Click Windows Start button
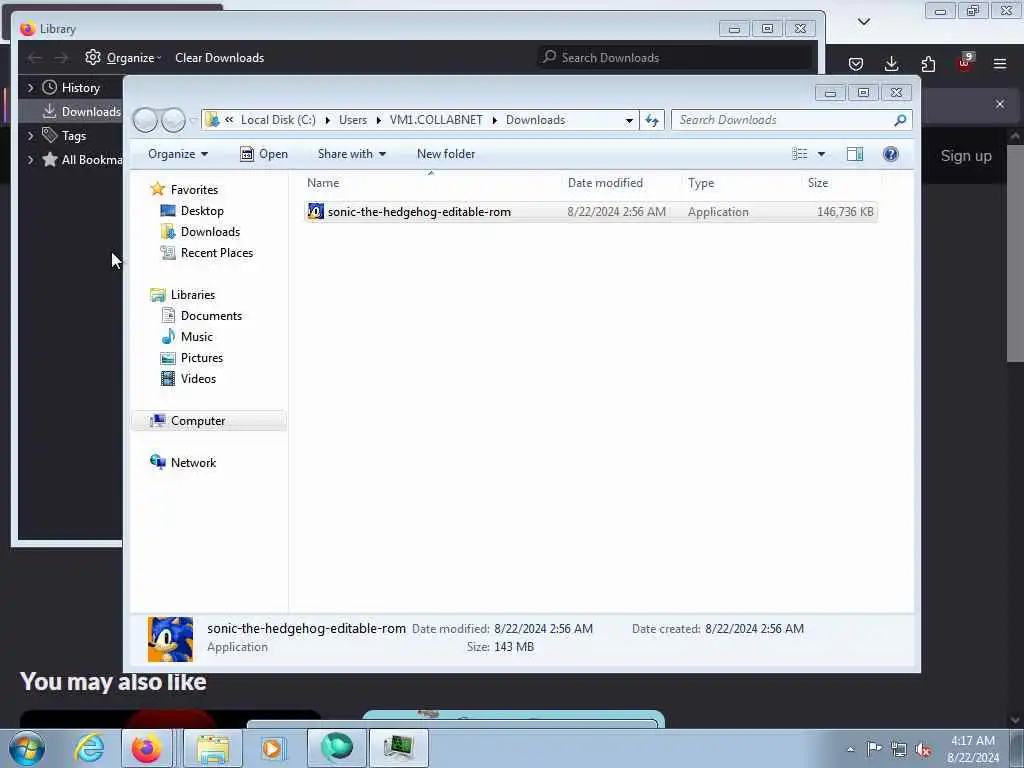Image resolution: width=1024 pixels, height=768 pixels. pos(27,748)
